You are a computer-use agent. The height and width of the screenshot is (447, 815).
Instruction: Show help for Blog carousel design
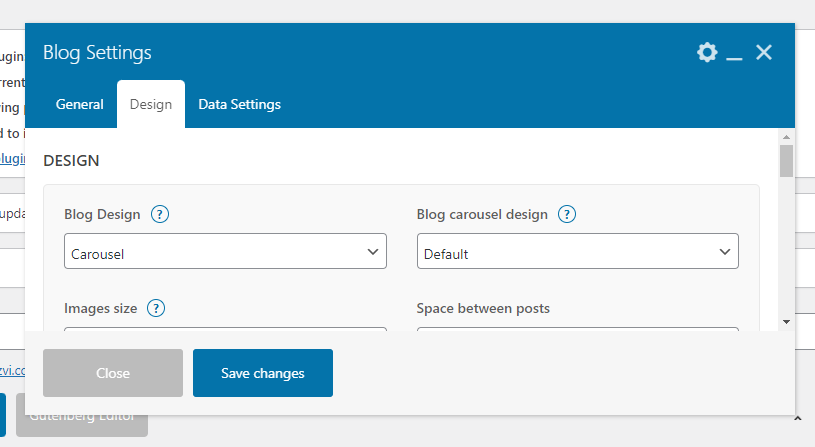[567, 214]
